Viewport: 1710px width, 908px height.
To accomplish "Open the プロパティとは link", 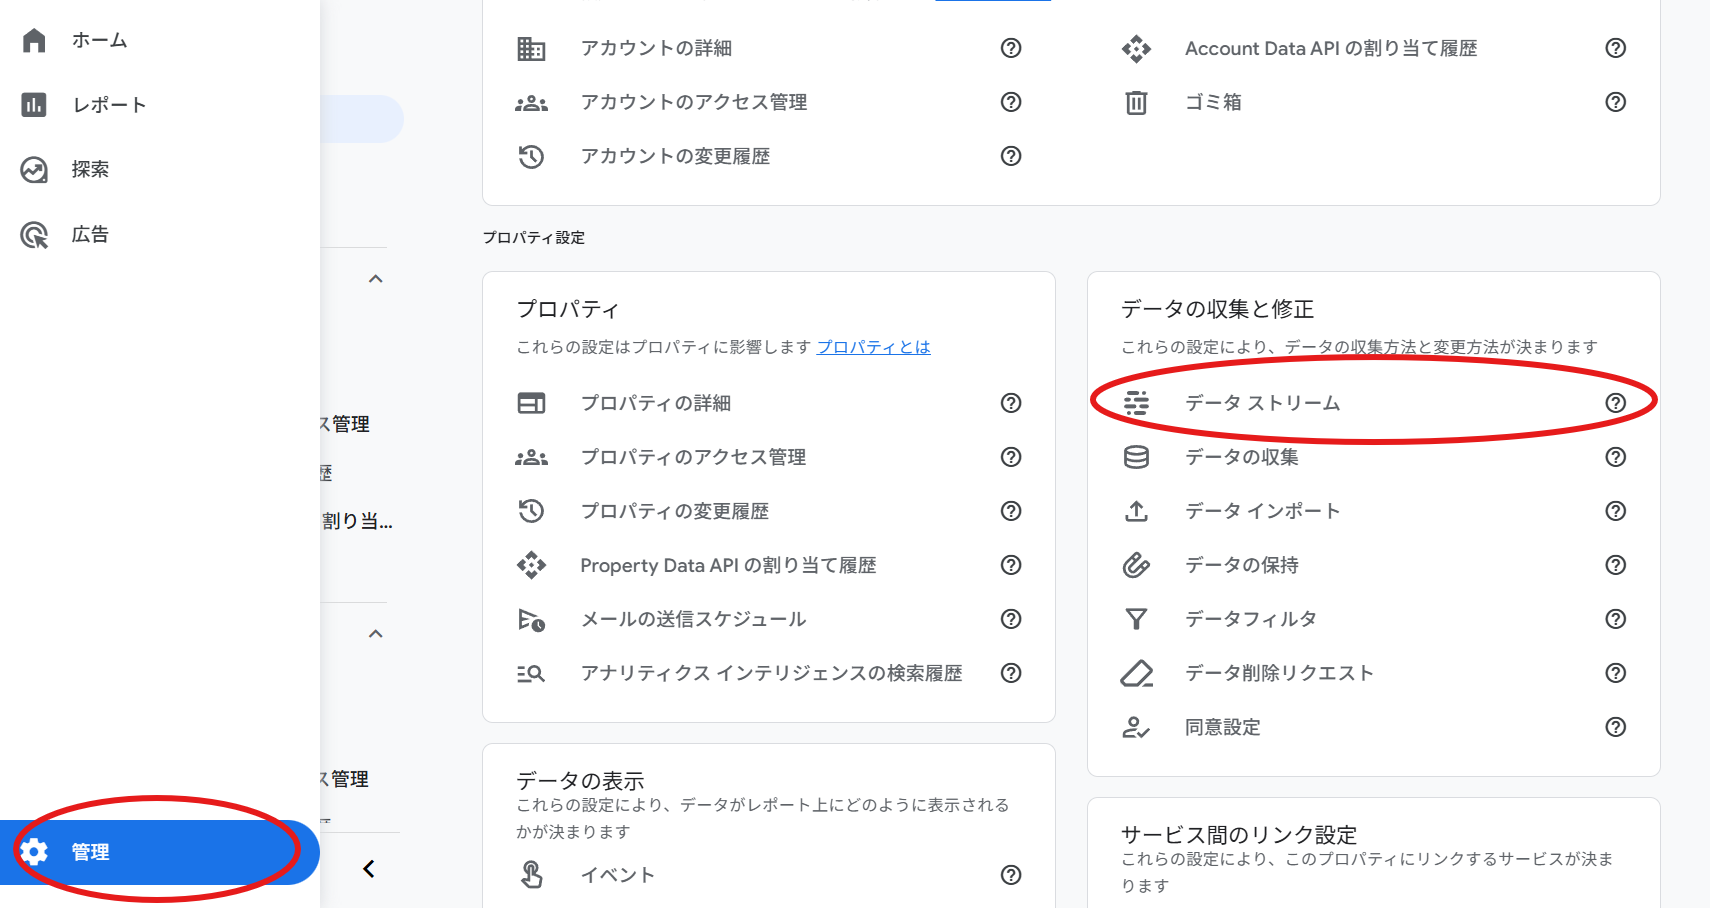I will 873,347.
